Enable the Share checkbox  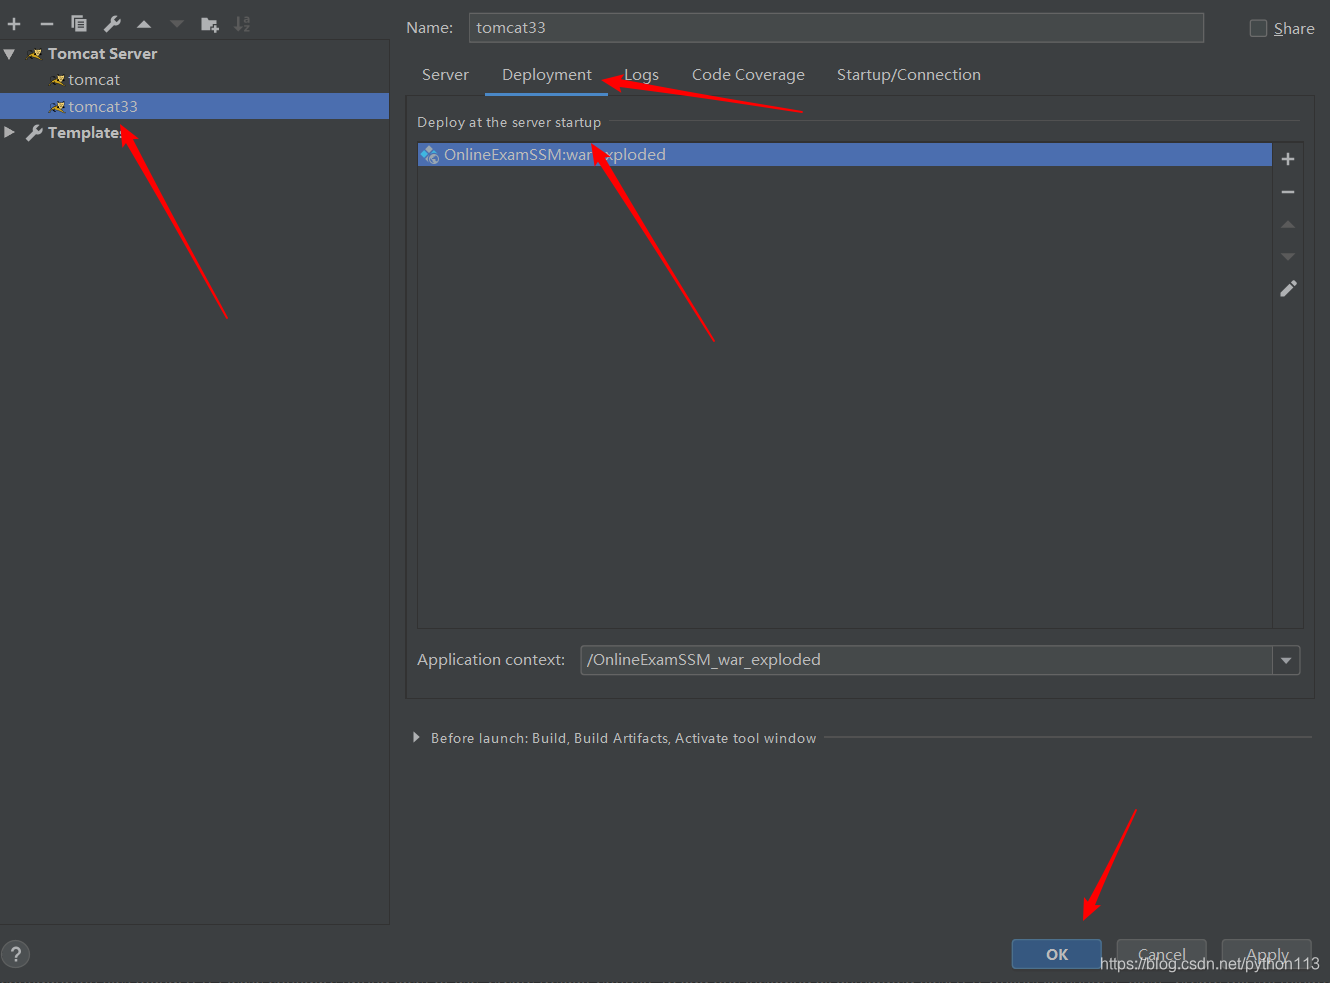point(1258,28)
